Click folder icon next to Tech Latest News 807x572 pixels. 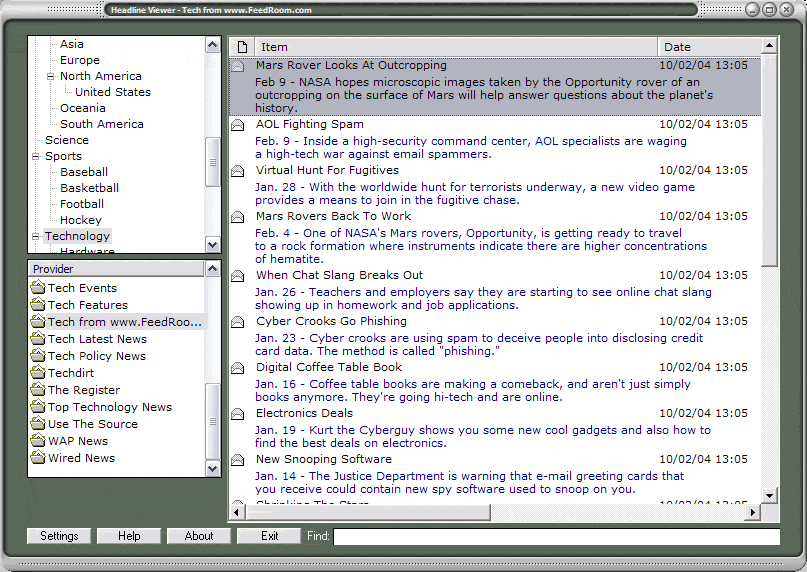(38, 338)
